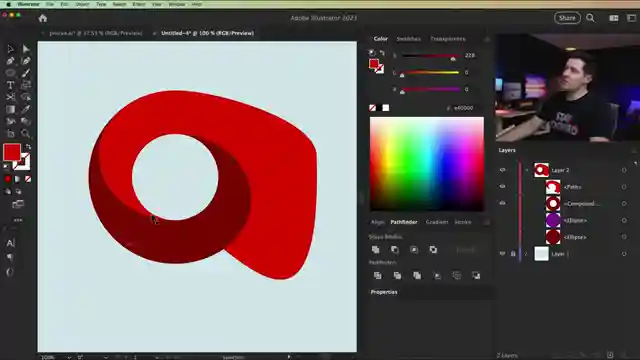
Task: Hide the <Path> sublayer
Action: pyautogui.click(x=502, y=187)
